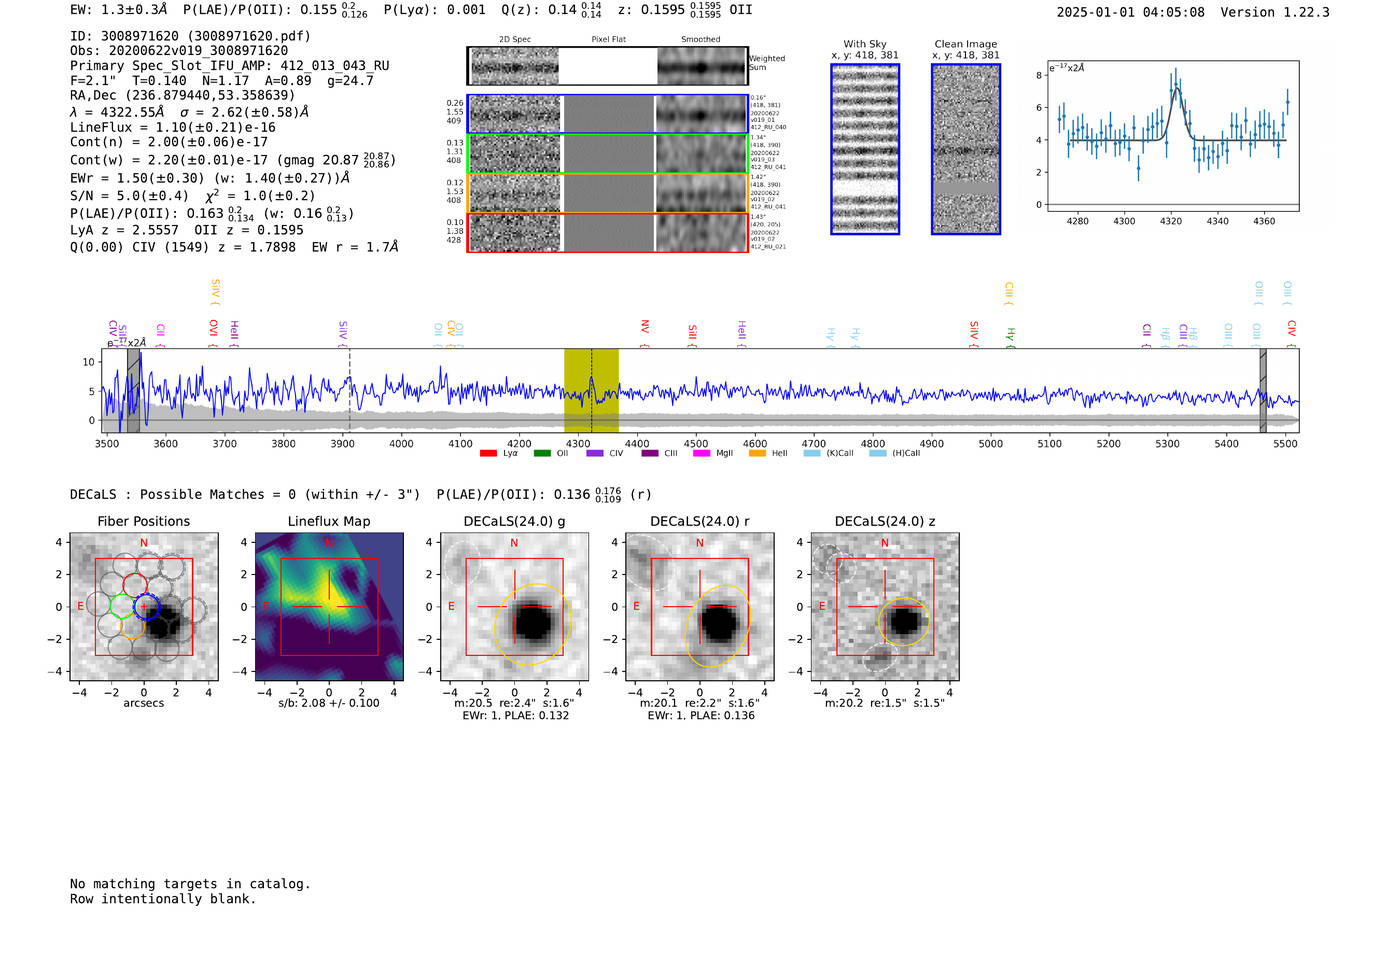1400x953 pixels.
Task: Click the (H)CaII legend swatch
Action: (878, 453)
